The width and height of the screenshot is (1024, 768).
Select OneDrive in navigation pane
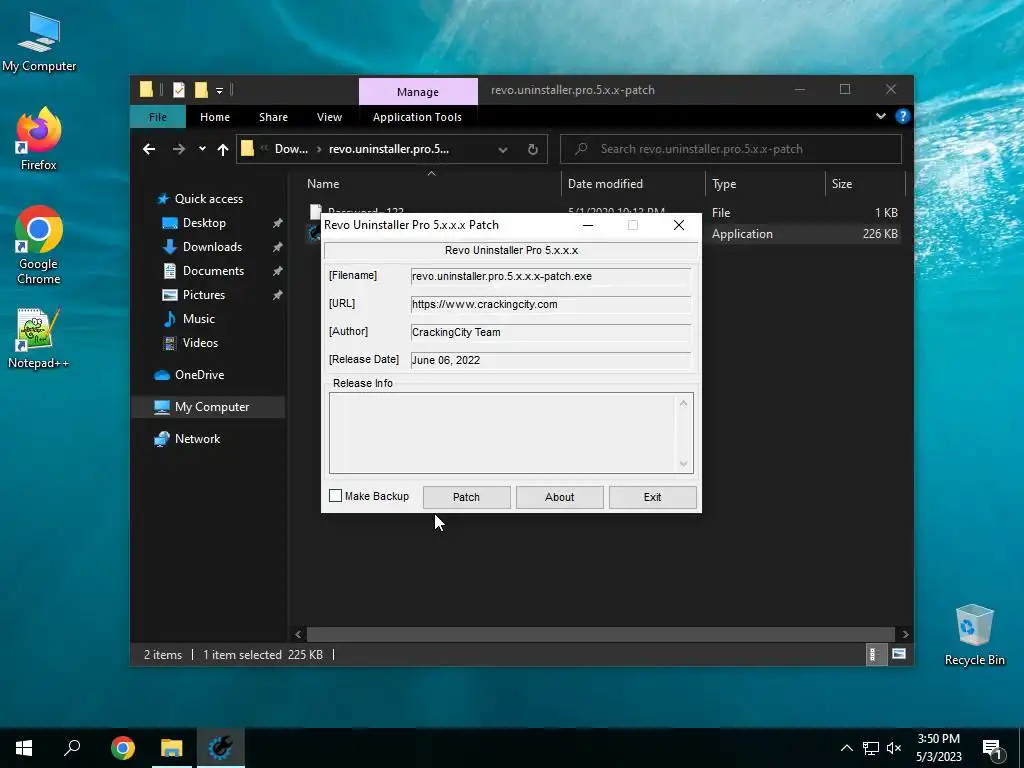point(199,375)
